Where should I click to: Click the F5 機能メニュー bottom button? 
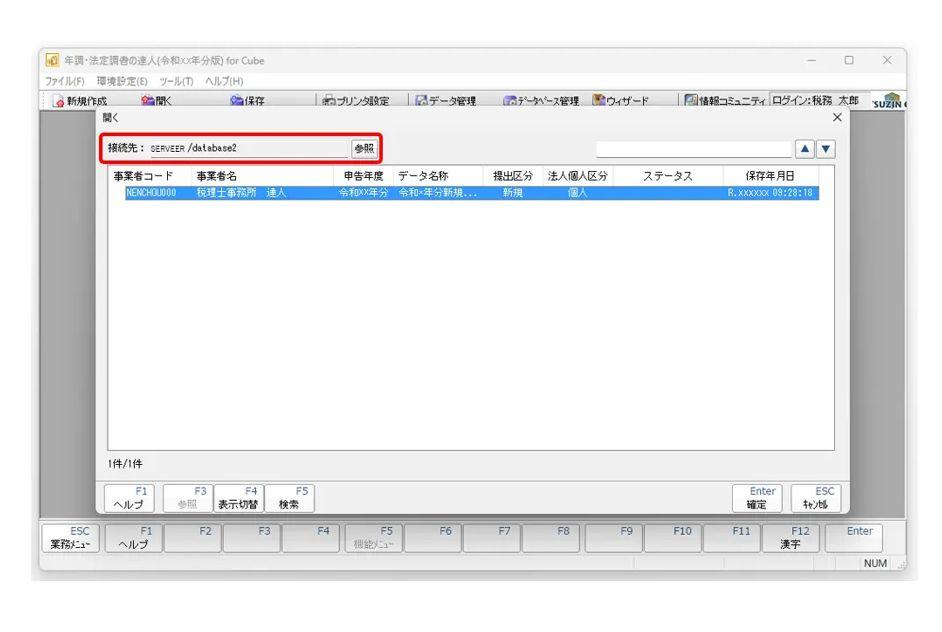point(372,538)
